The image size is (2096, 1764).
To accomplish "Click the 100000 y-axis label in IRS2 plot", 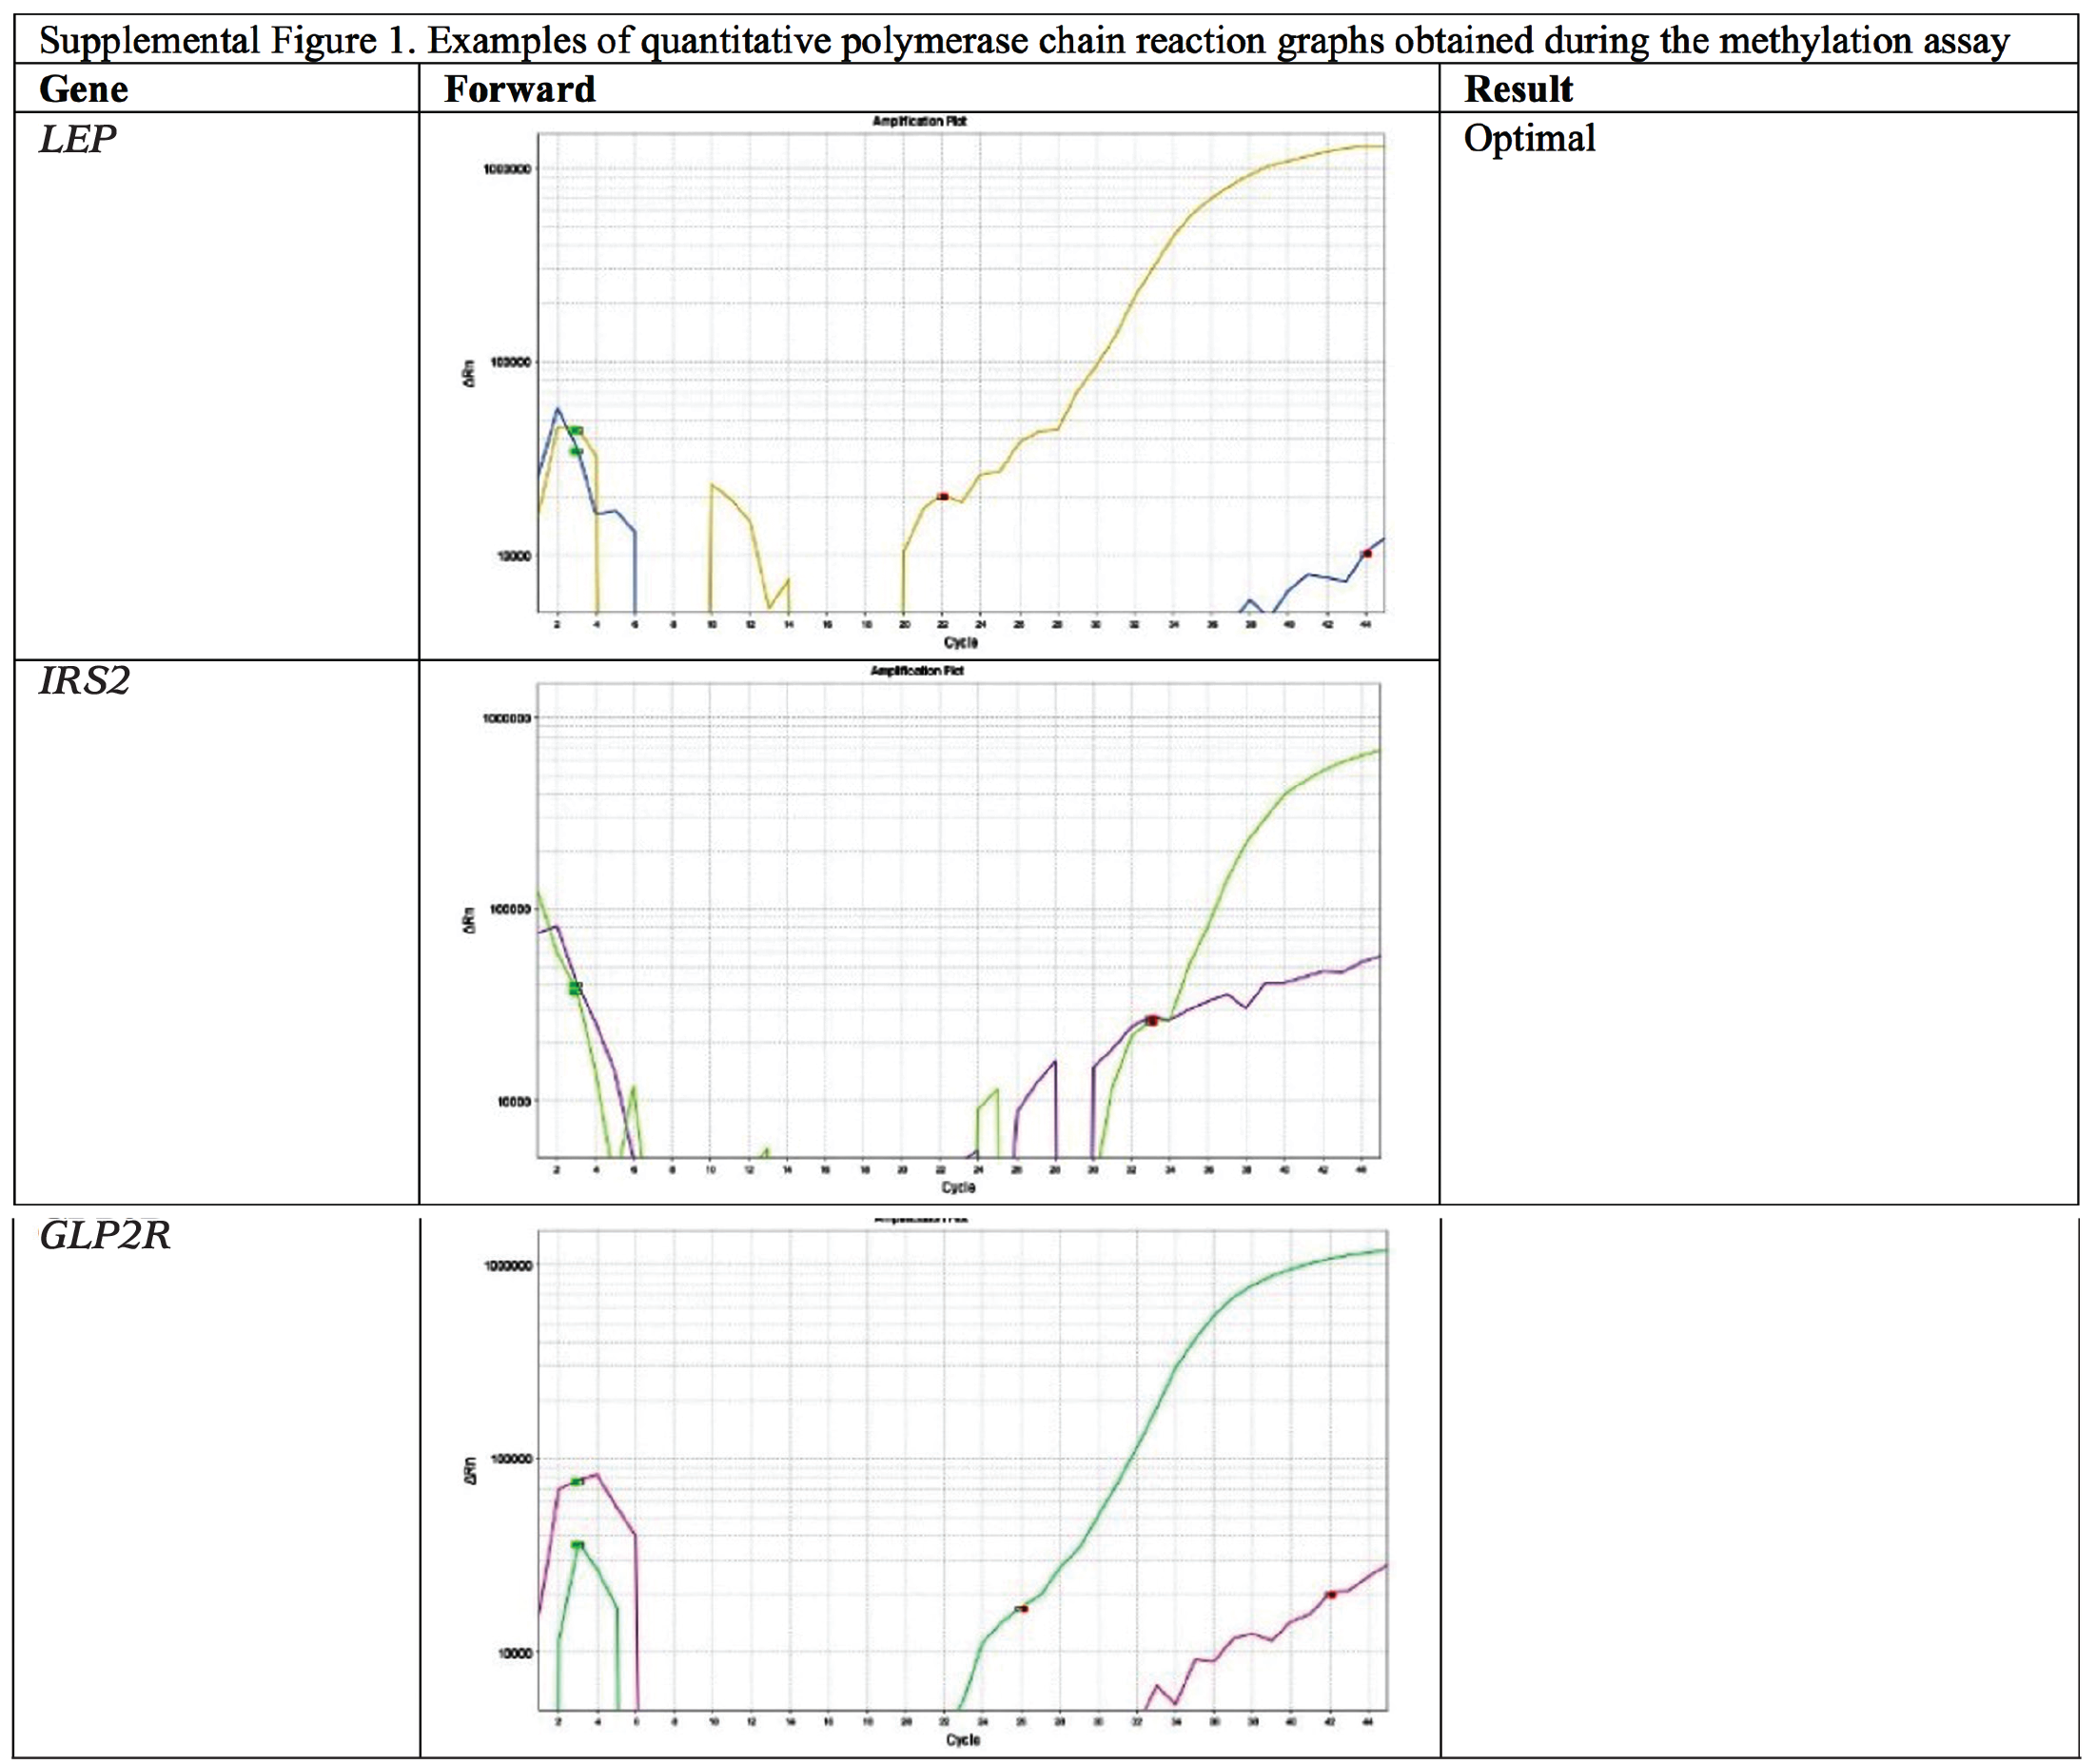I will tap(510, 909).
